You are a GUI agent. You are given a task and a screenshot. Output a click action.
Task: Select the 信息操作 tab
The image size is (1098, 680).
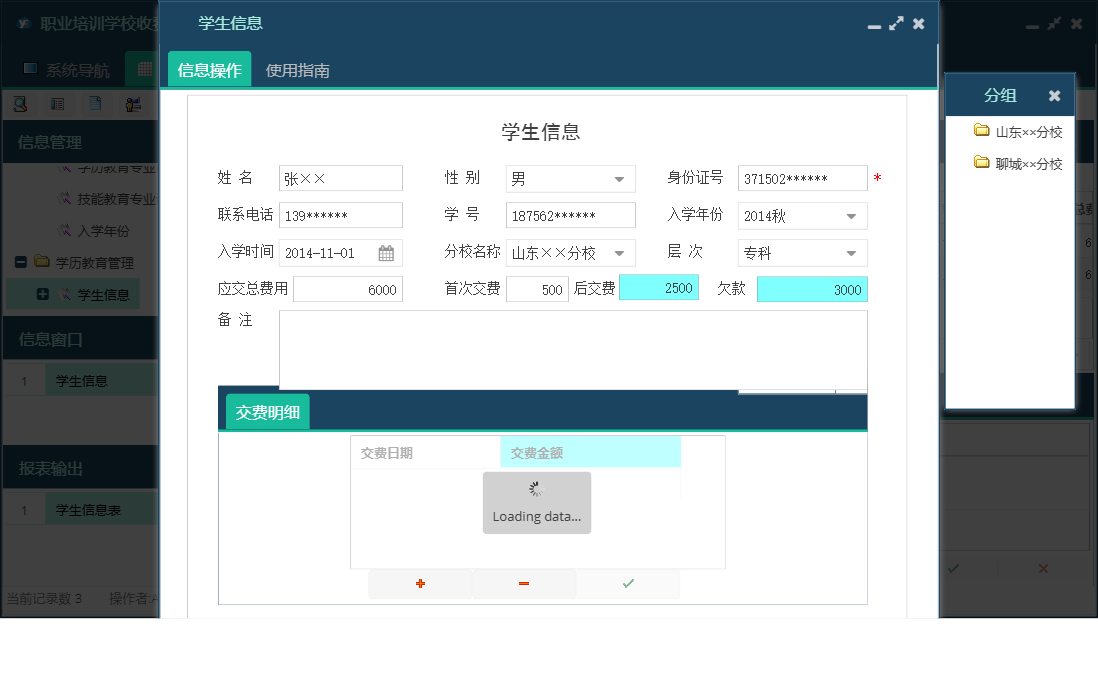(x=208, y=71)
